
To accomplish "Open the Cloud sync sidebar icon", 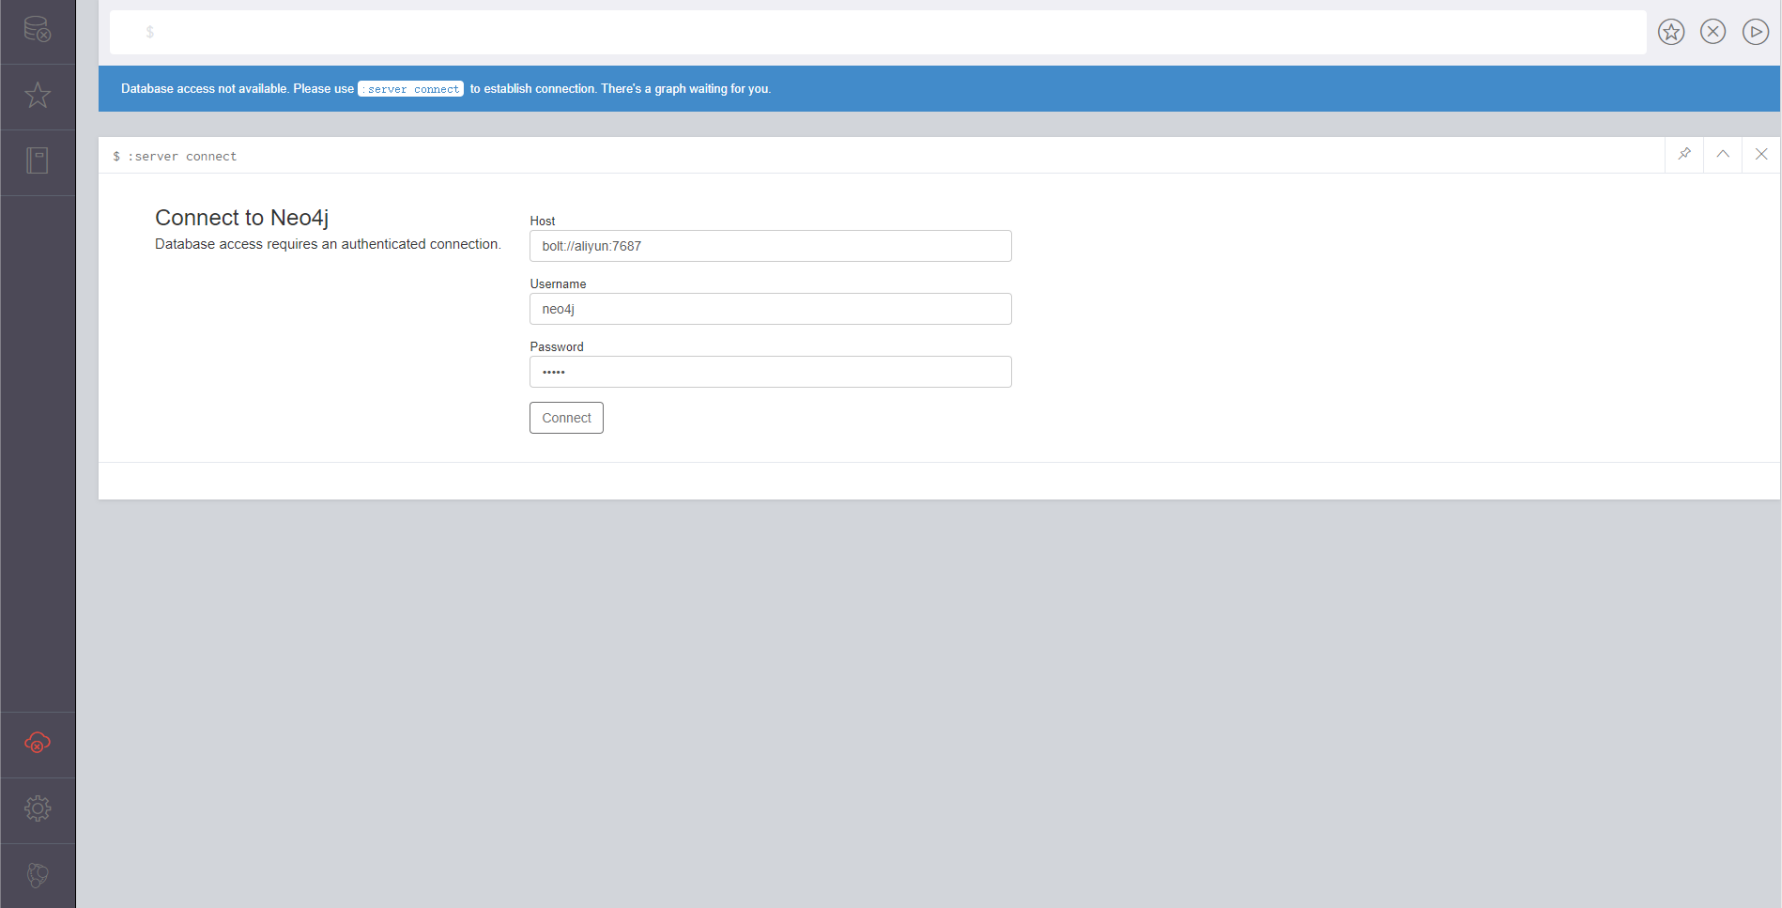I will pos(37,743).
